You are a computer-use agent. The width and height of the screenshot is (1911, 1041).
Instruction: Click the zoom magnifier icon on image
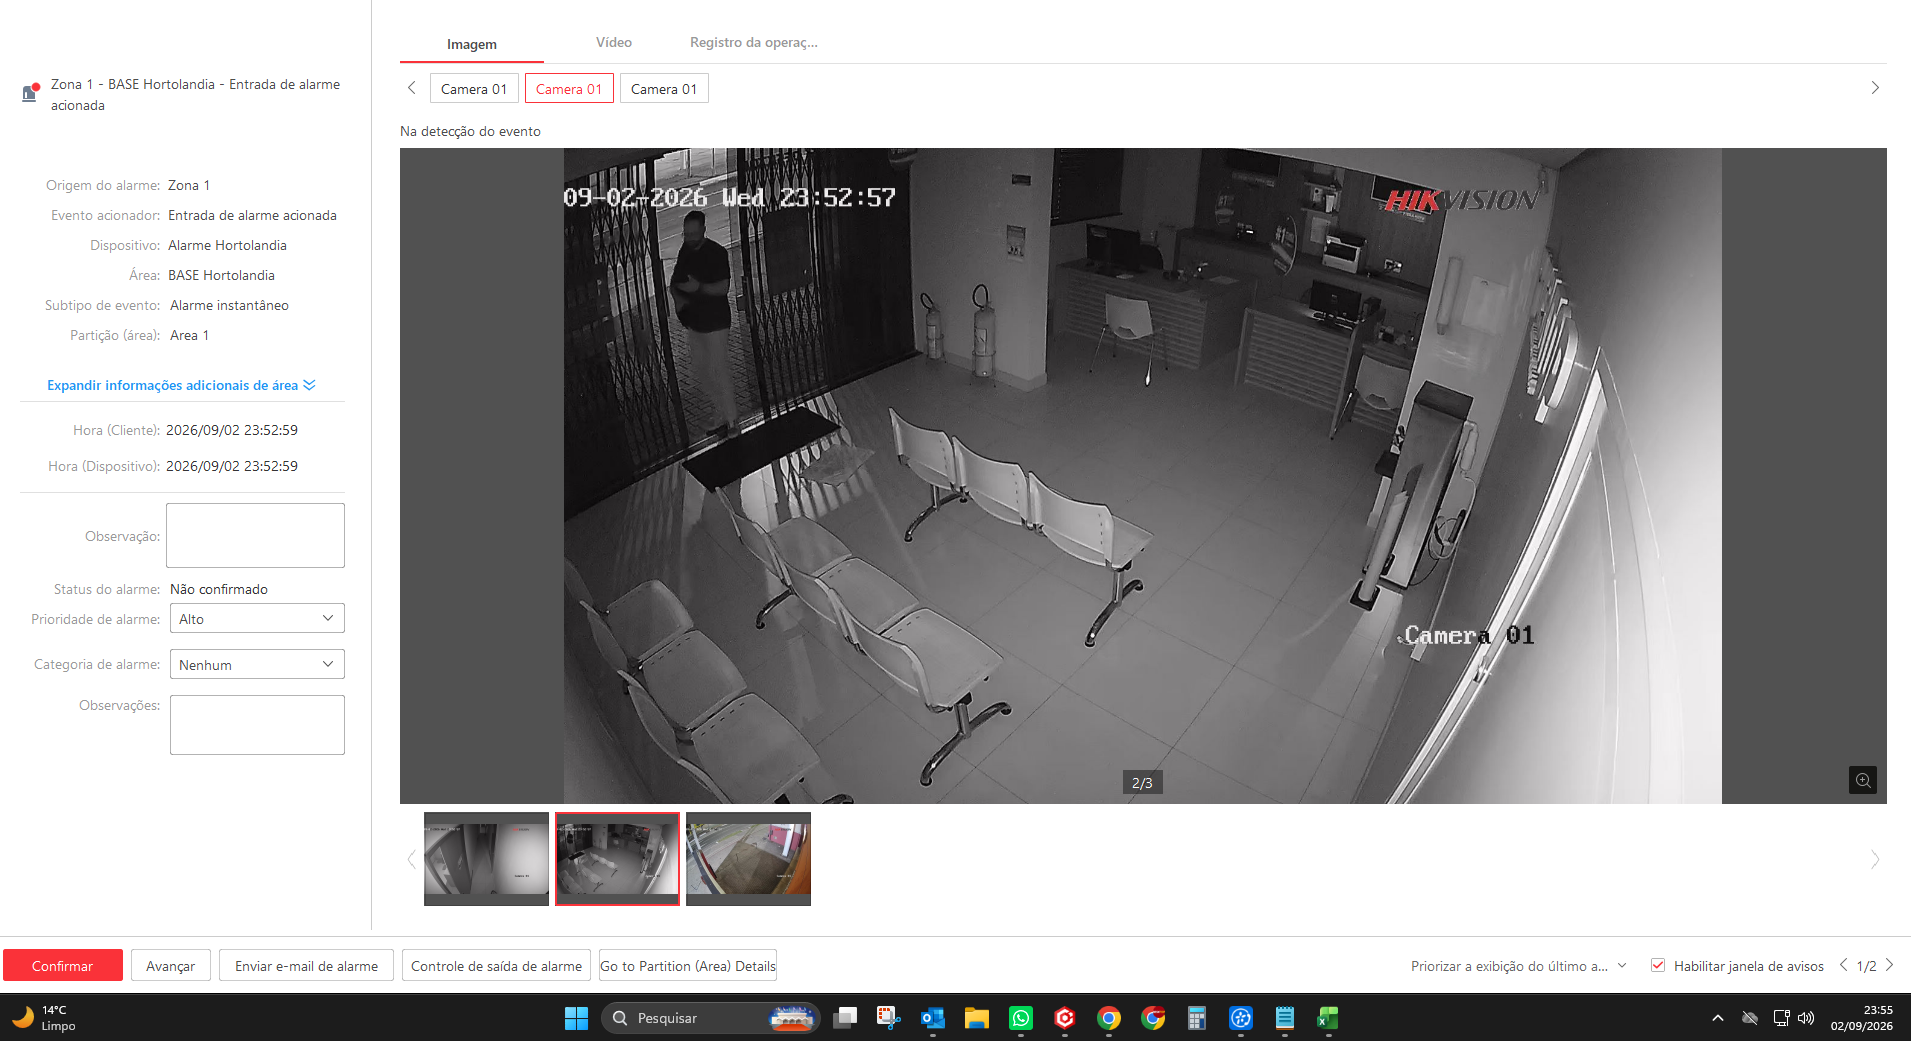click(1862, 780)
